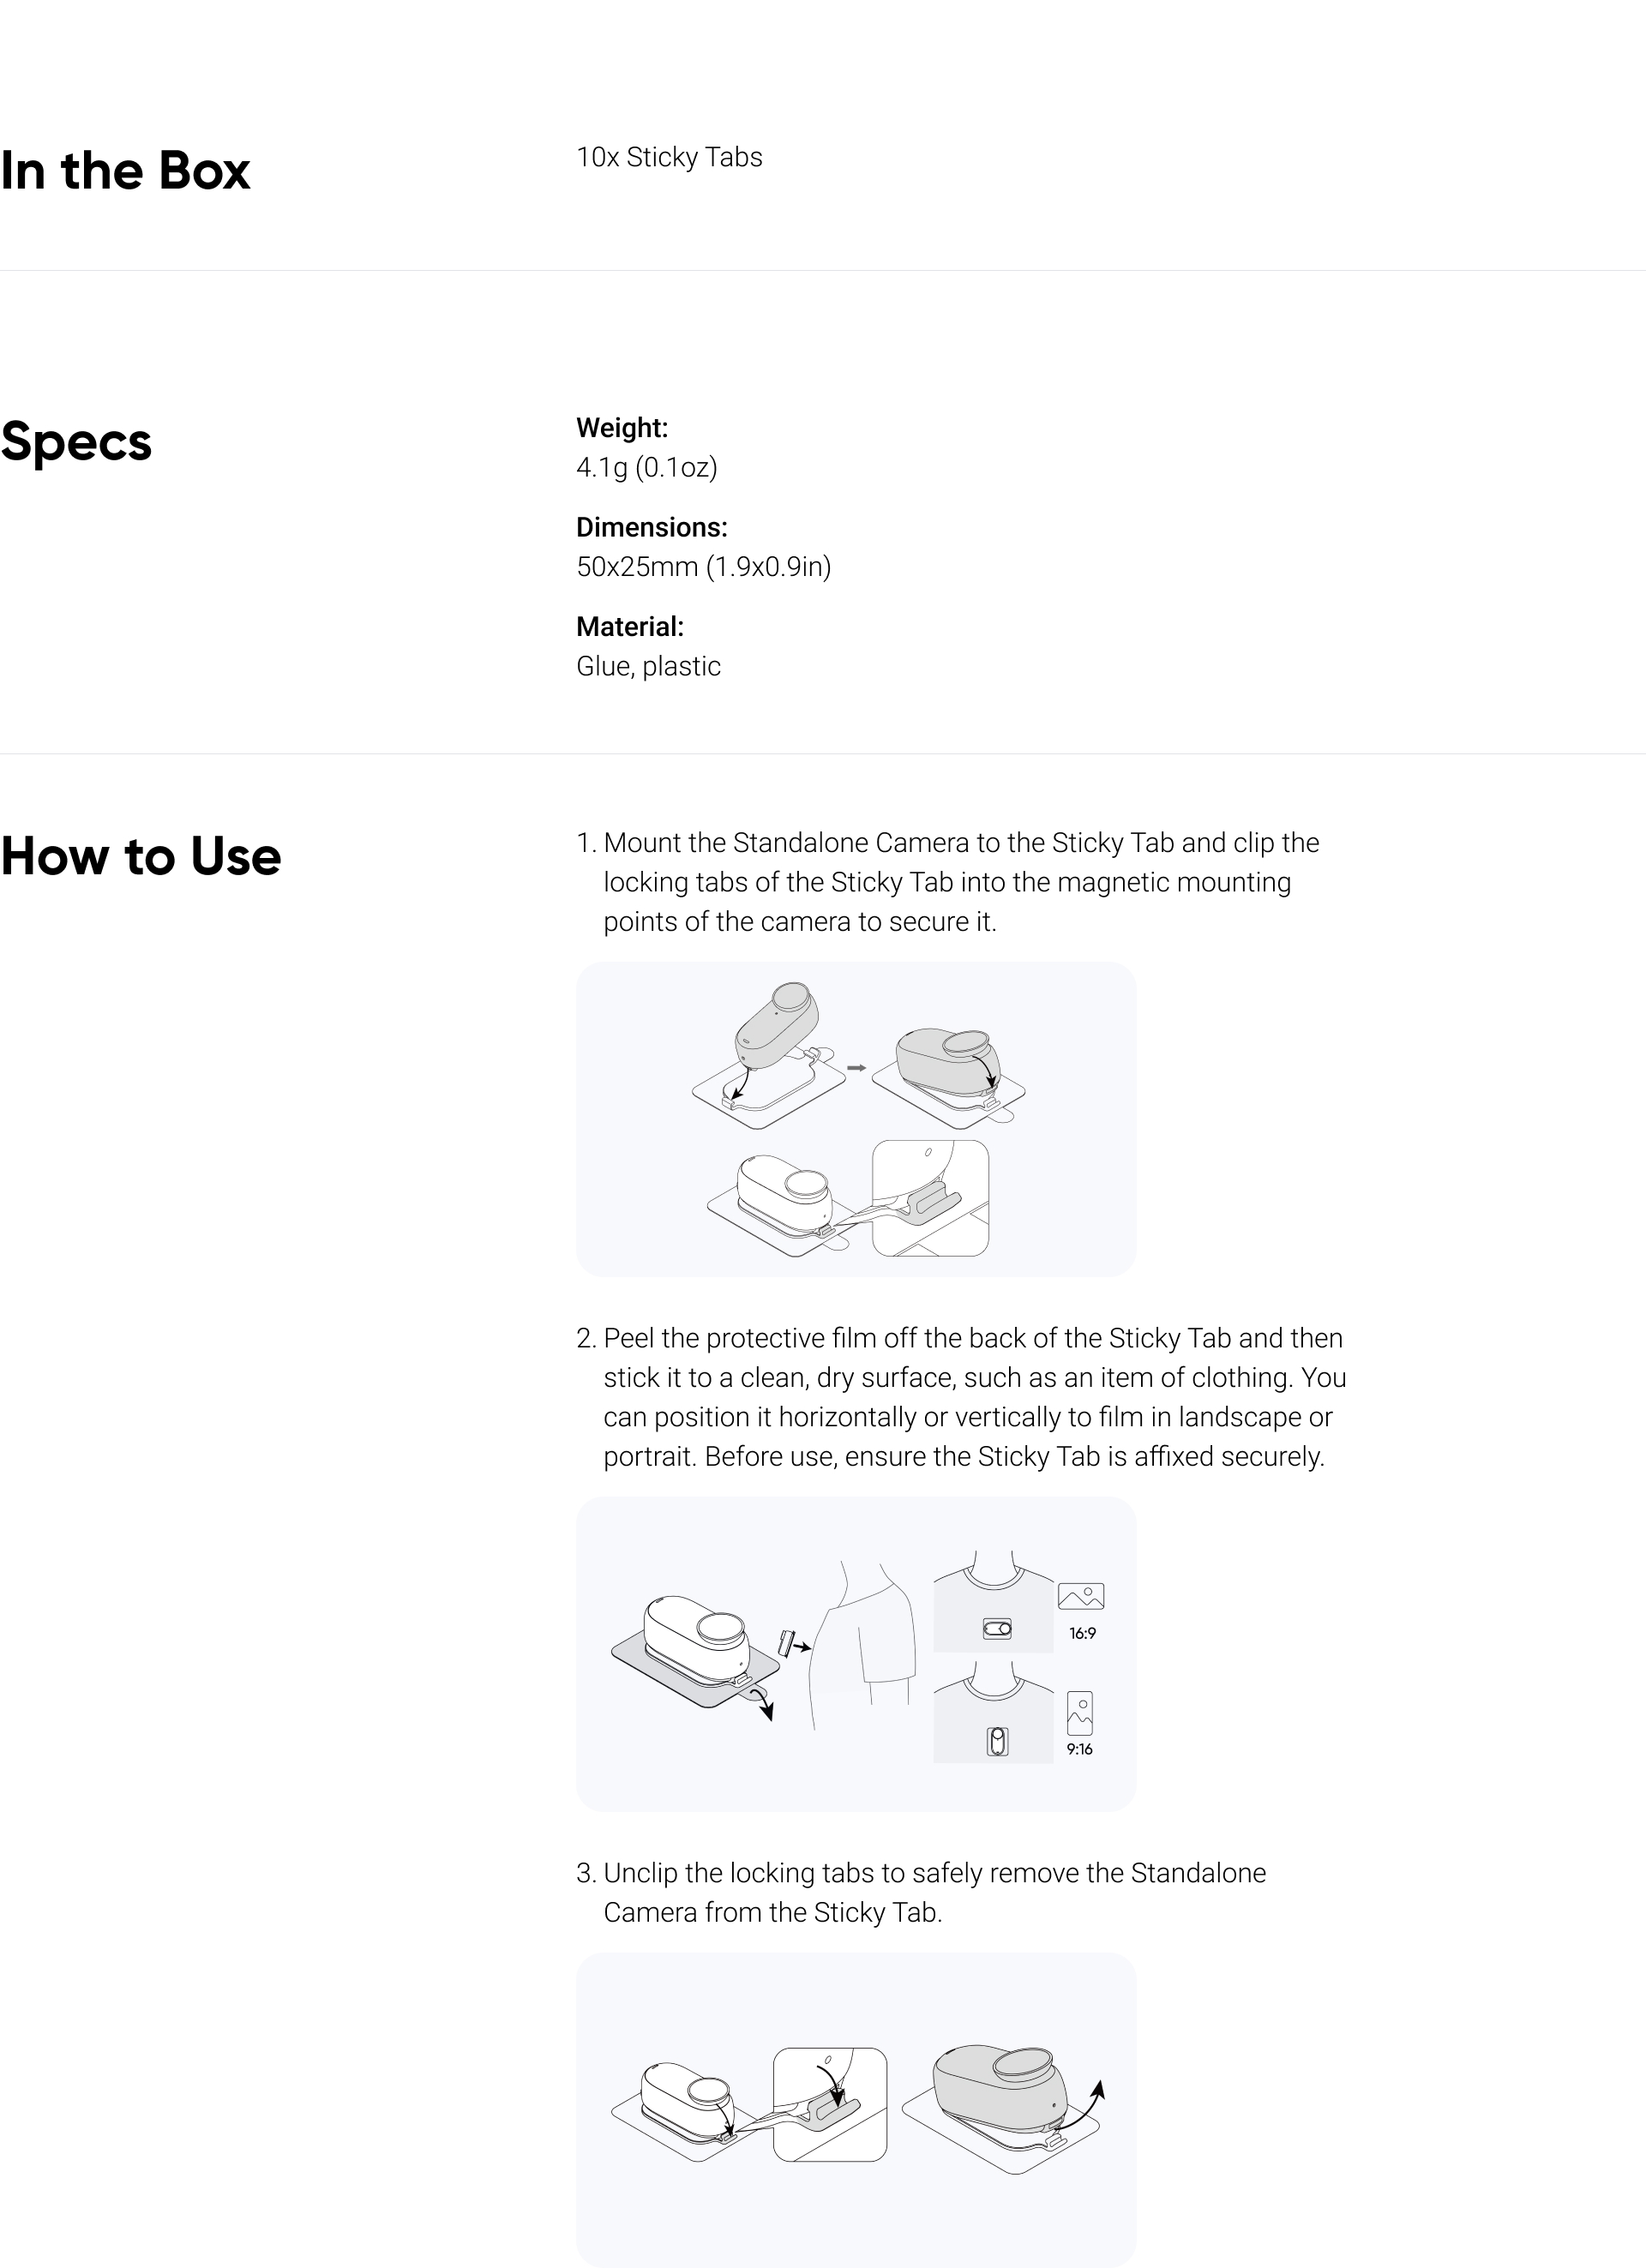The width and height of the screenshot is (1646, 2268).
Task: Click the Material value Glue, plastic
Action: click(x=648, y=666)
